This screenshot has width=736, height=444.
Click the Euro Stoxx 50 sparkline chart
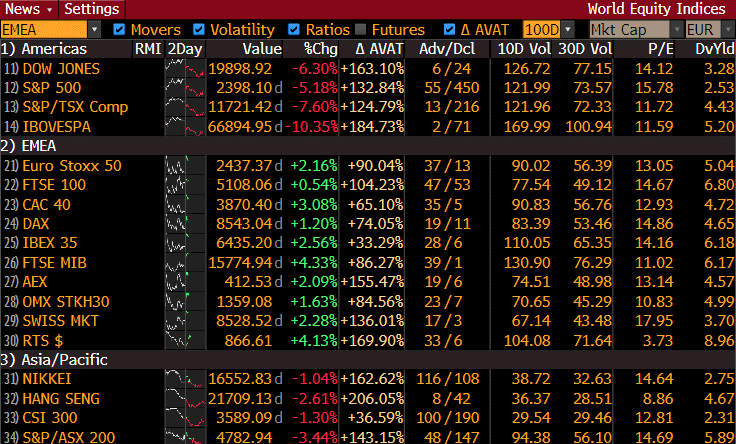click(185, 166)
